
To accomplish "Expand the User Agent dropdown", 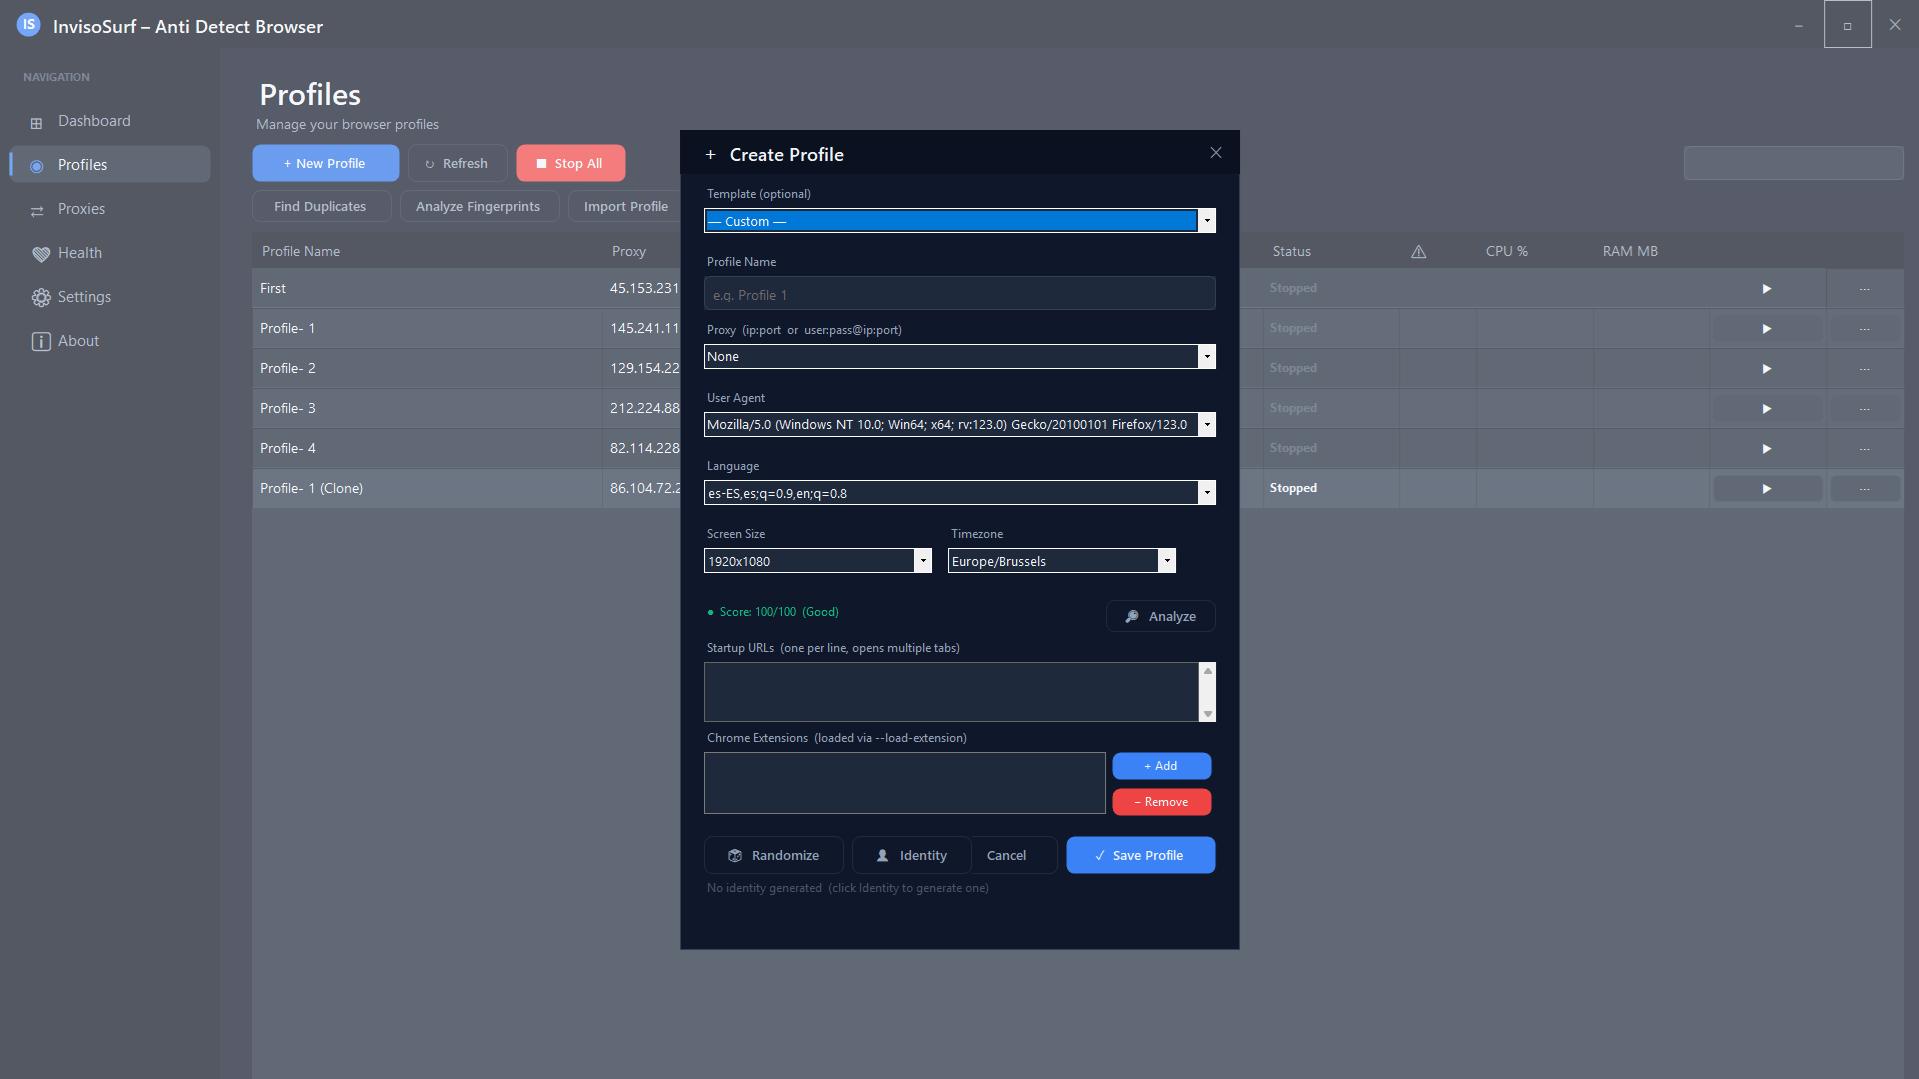I will 1206,425.
